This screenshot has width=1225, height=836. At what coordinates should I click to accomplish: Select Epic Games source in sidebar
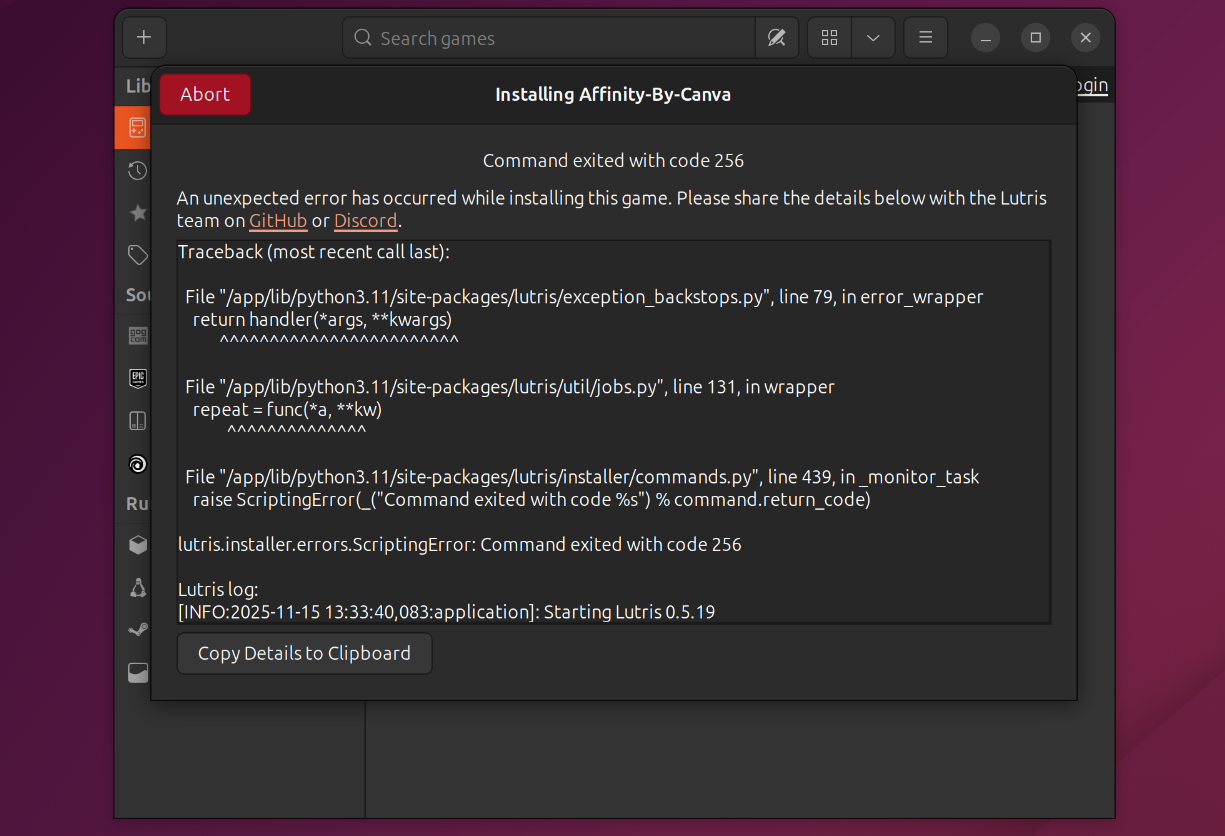click(x=138, y=378)
